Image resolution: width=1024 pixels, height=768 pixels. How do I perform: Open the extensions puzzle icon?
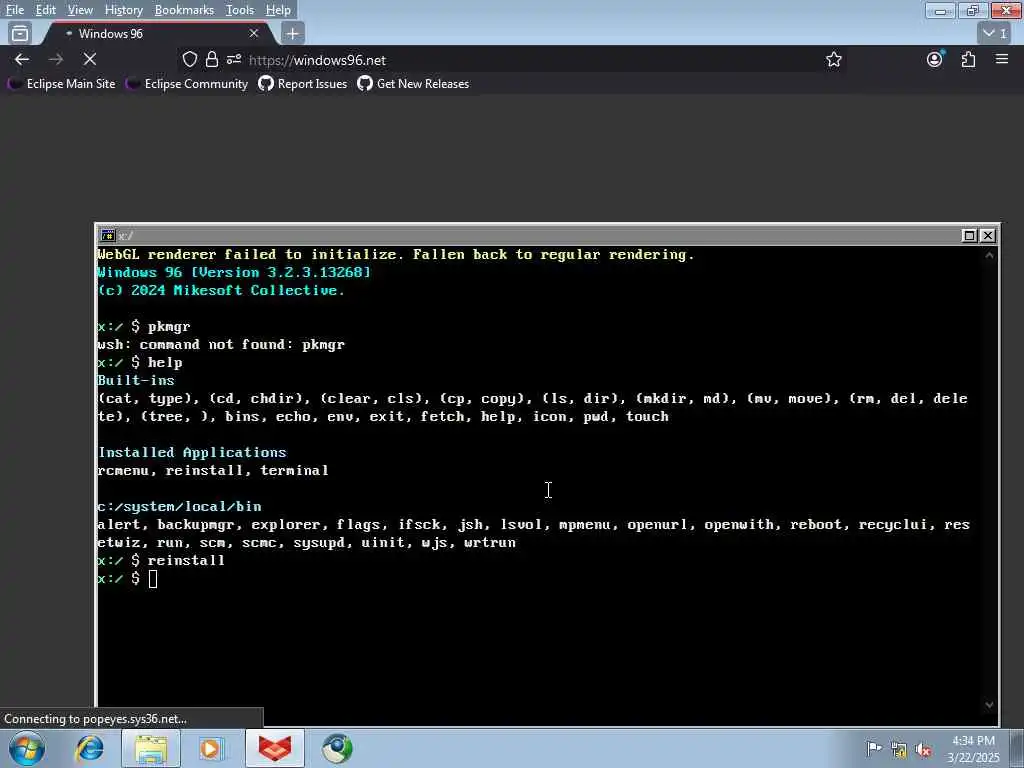968,59
